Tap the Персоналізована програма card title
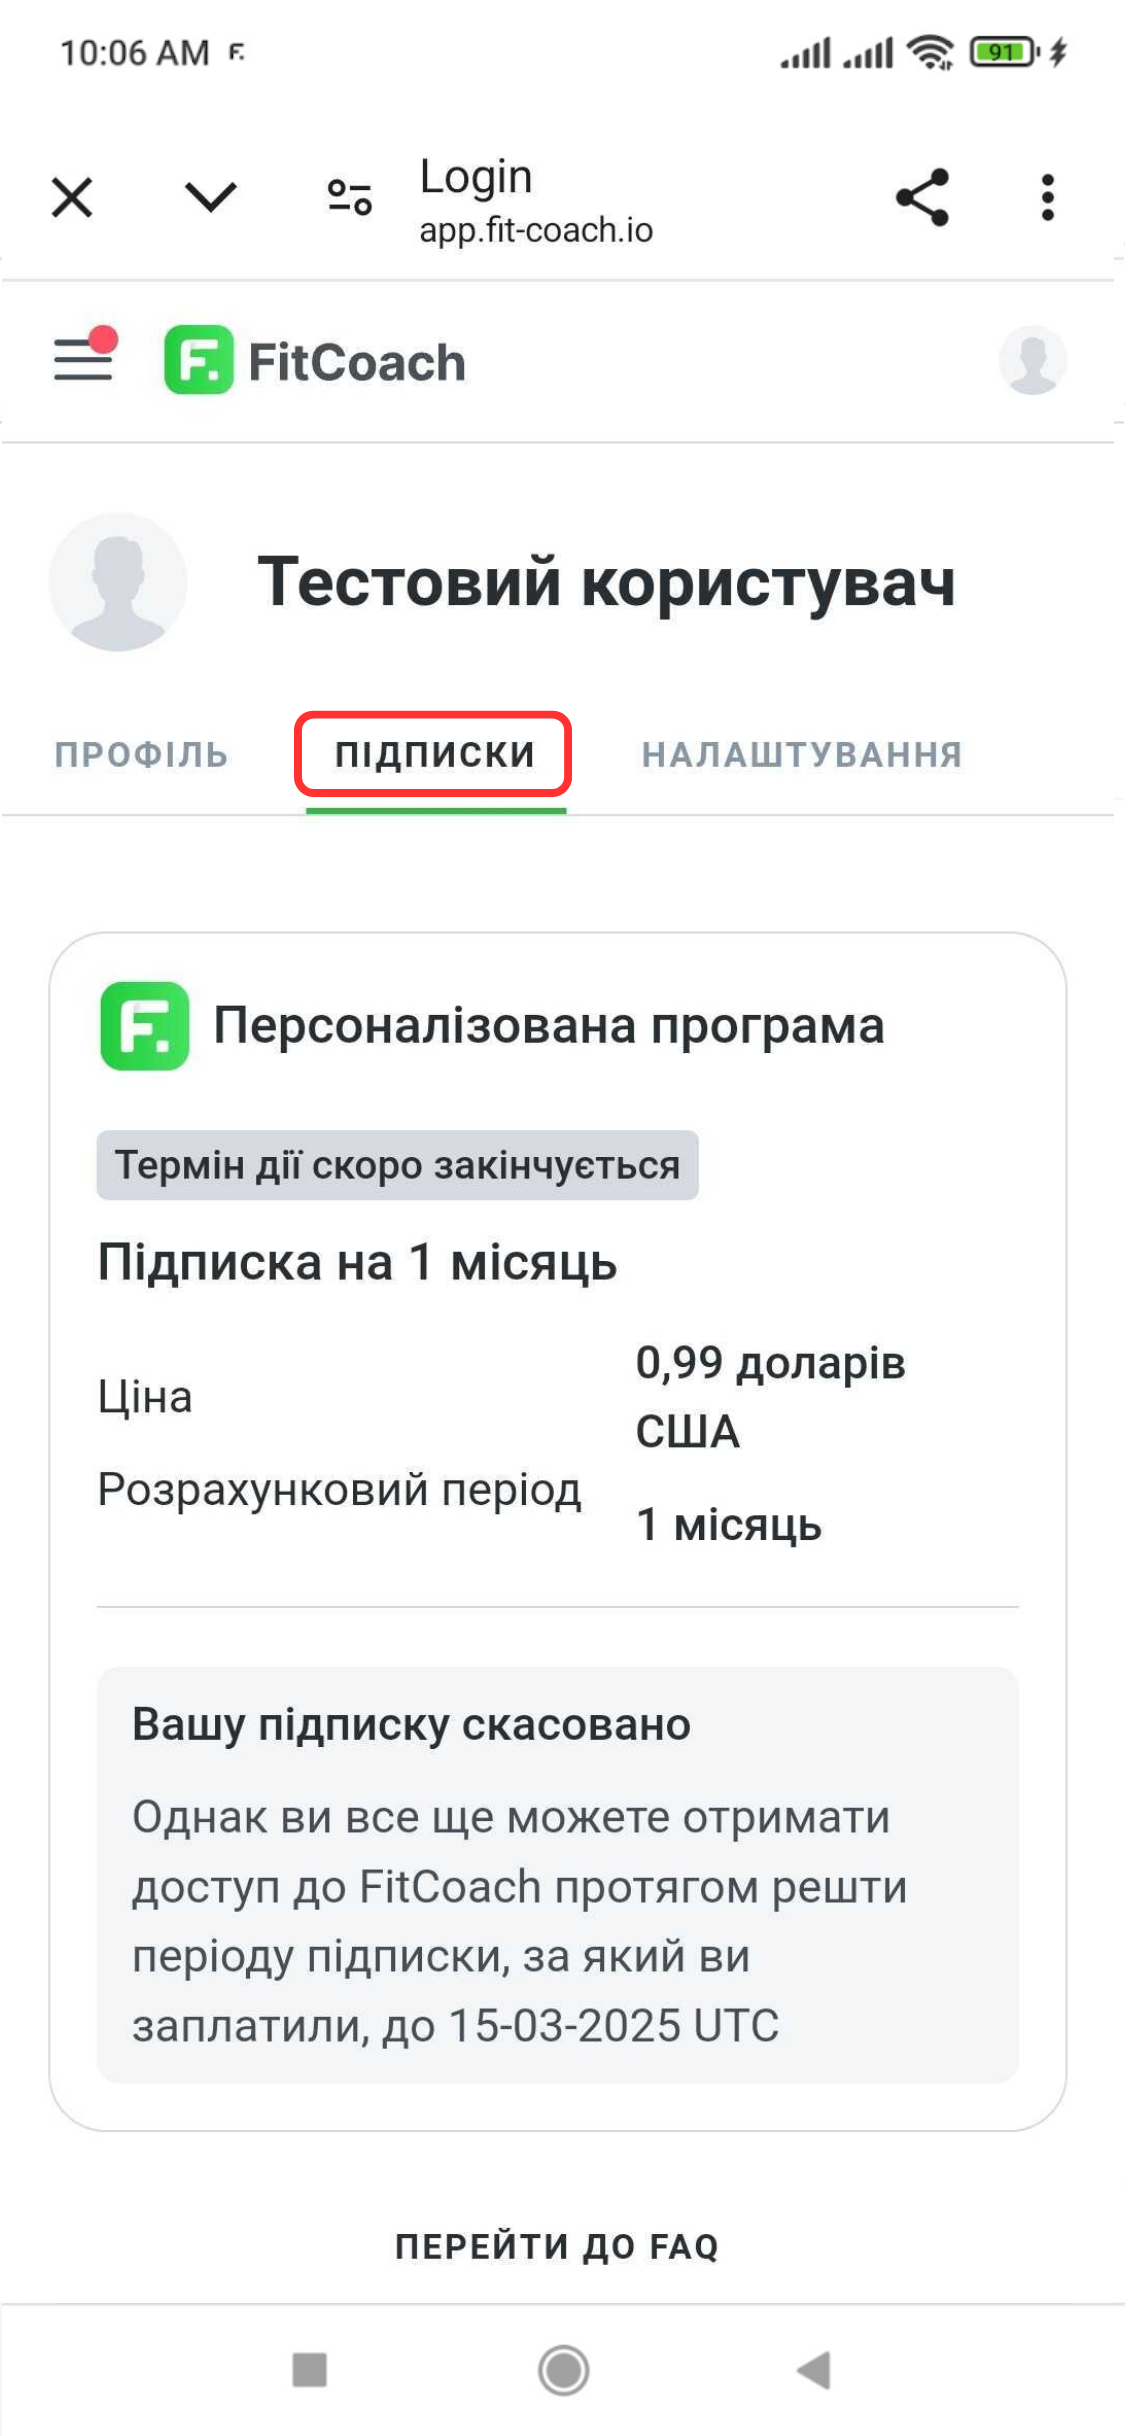This screenshot has width=1125, height=2436. (549, 1026)
